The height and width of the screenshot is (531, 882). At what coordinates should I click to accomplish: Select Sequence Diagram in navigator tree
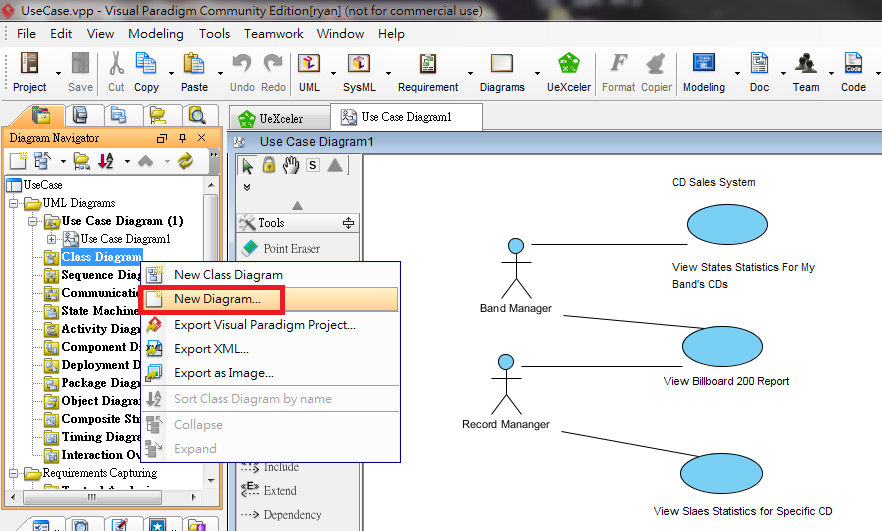point(100,275)
